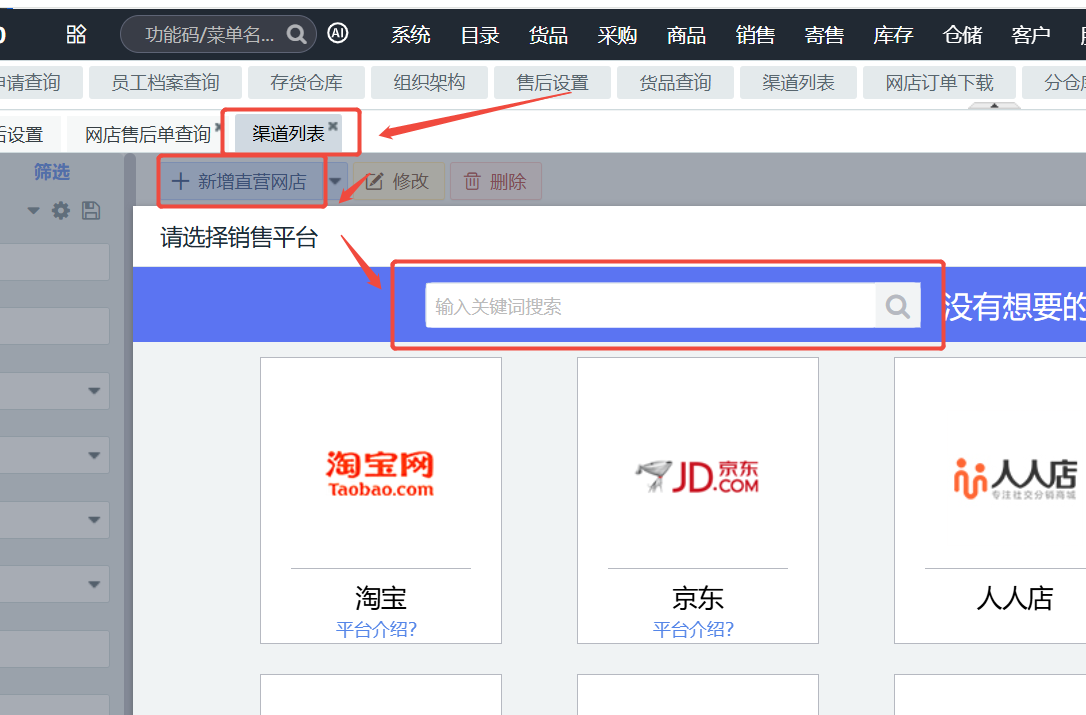
Task: Open the 目录 menu
Action: coord(479,35)
